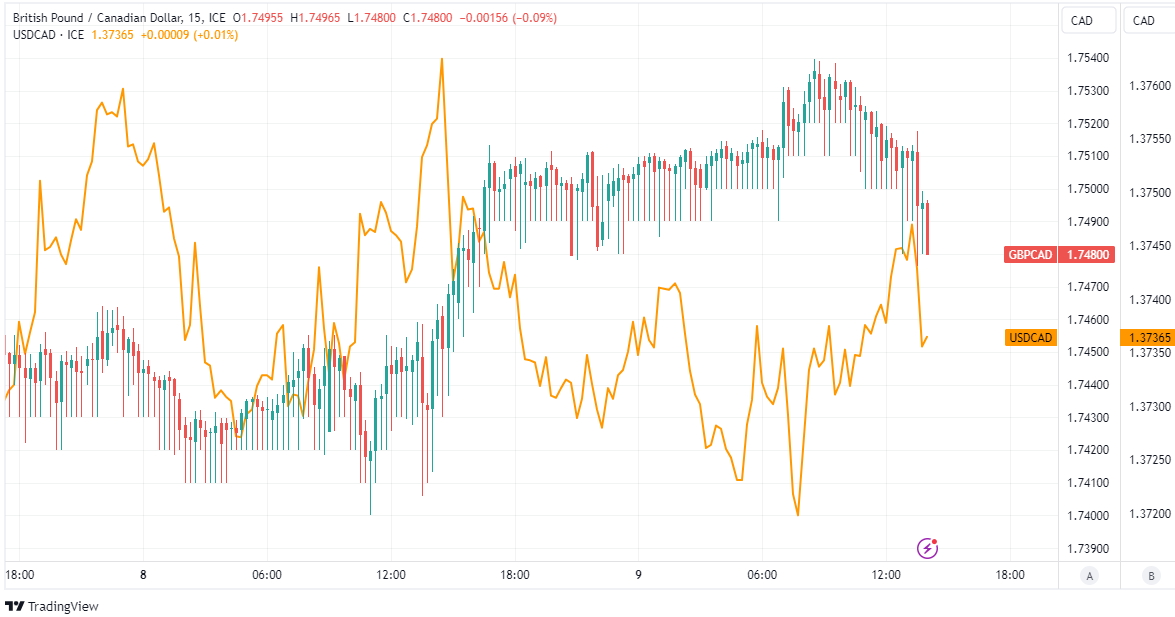
Task: Select the British Pound / Canadian Dollar title
Action: [93, 18]
